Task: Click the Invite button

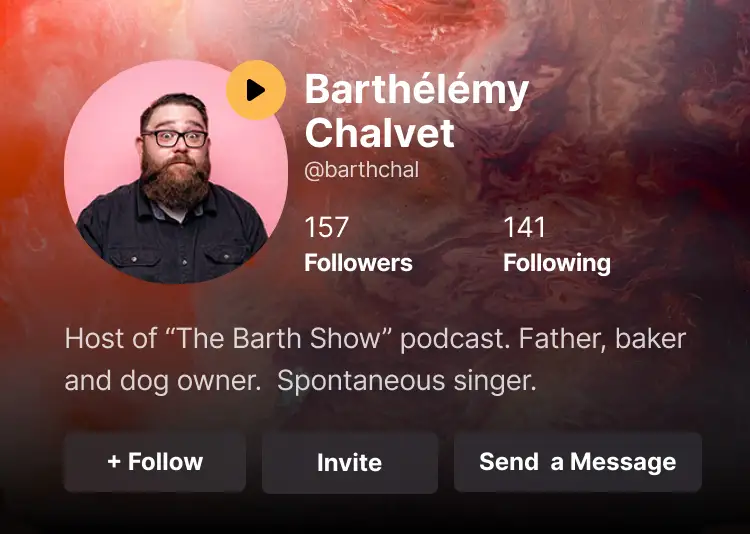Action: (350, 463)
